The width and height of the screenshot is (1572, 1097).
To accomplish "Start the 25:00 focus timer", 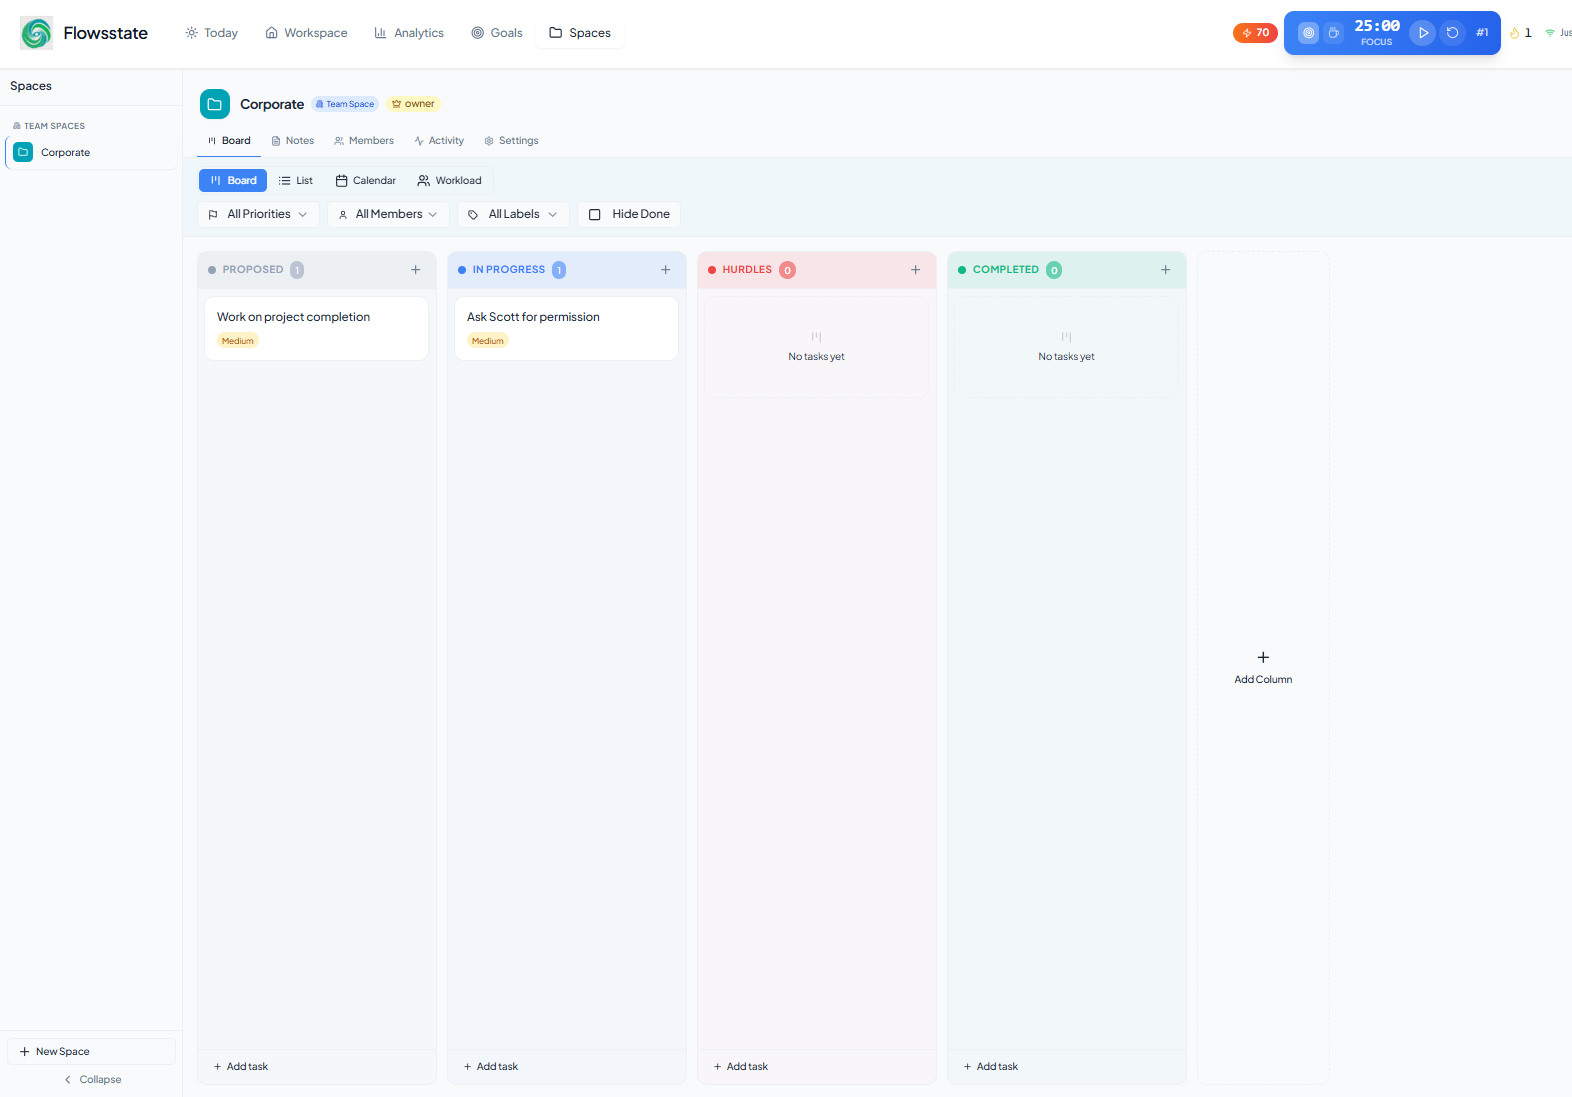I will click(x=1422, y=33).
